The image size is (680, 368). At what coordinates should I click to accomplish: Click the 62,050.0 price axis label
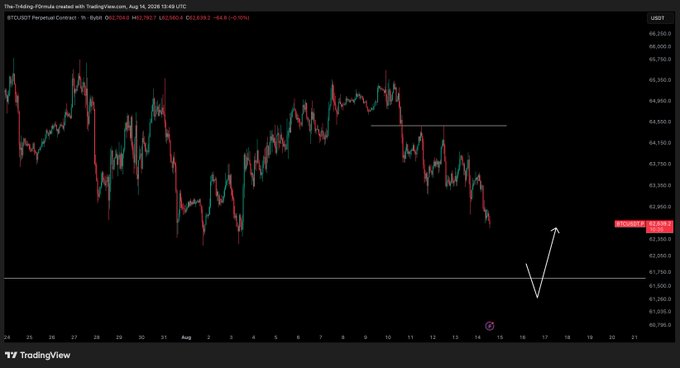pyautogui.click(x=660, y=256)
